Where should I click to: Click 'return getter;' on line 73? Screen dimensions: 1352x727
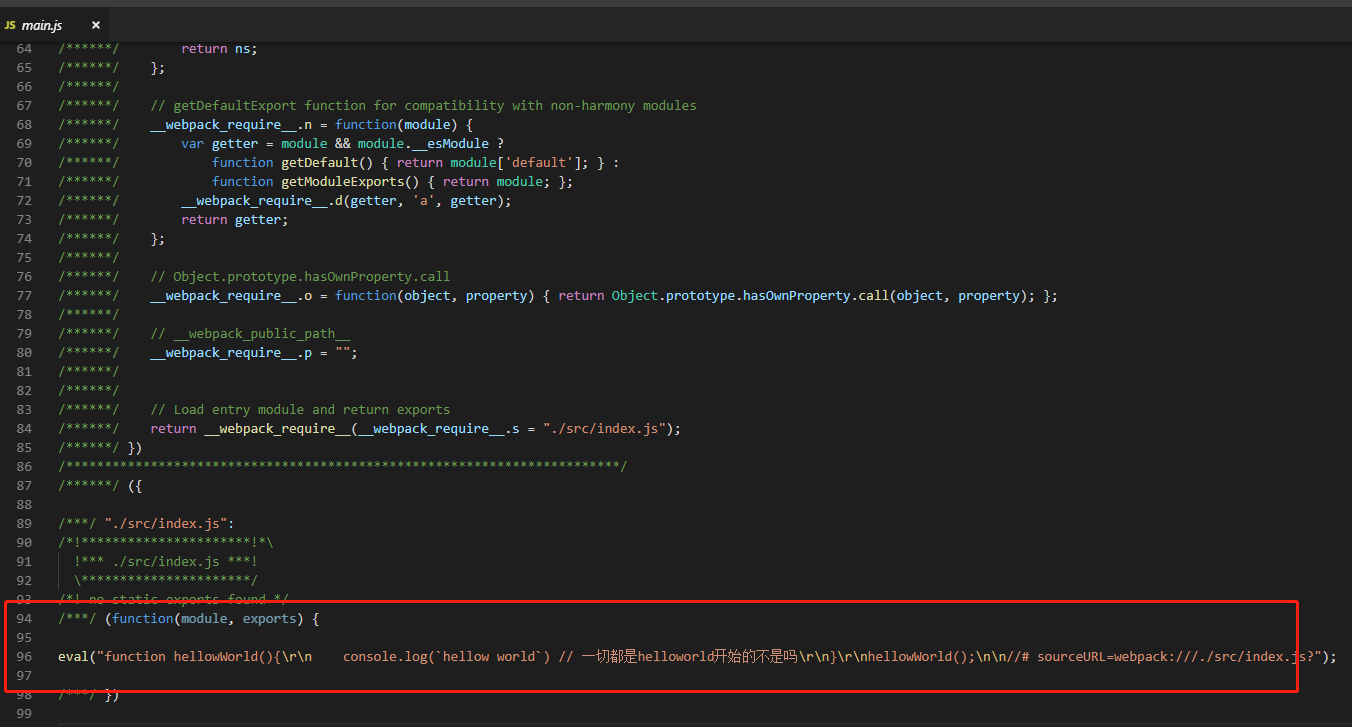(x=234, y=219)
